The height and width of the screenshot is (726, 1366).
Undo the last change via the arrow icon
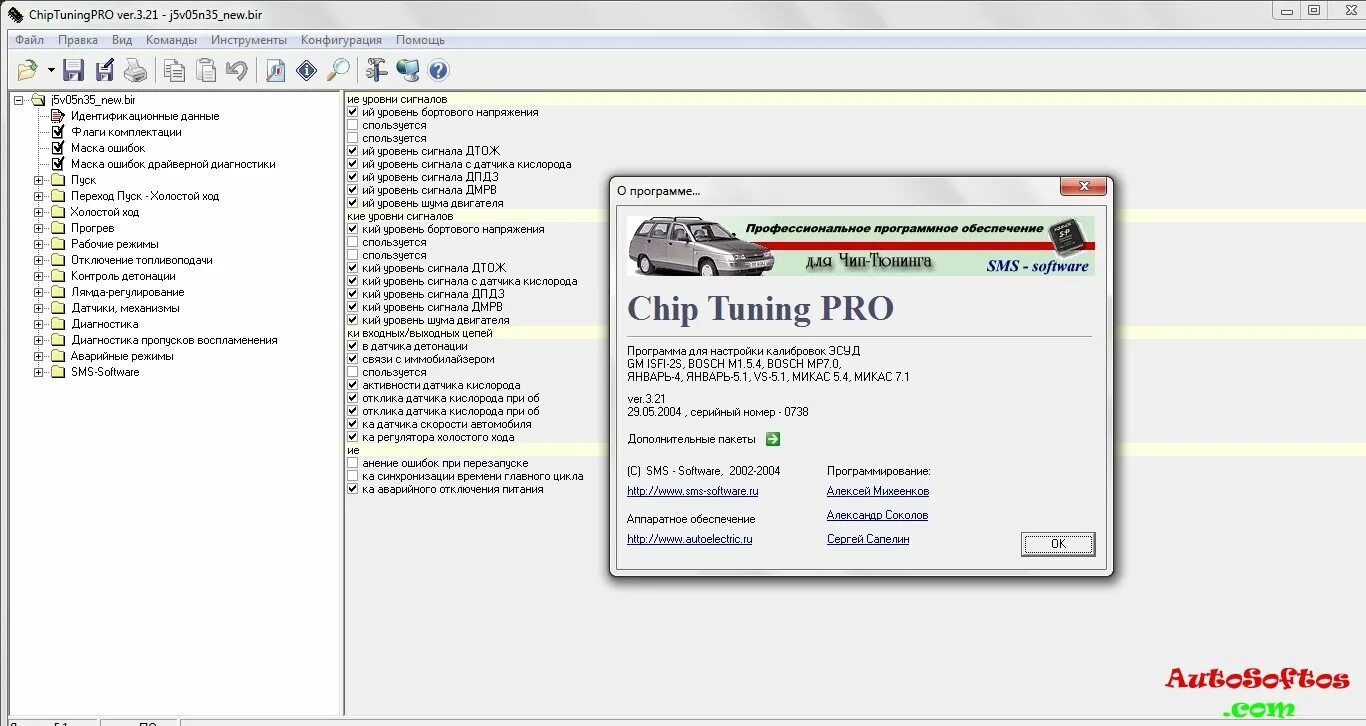[236, 70]
